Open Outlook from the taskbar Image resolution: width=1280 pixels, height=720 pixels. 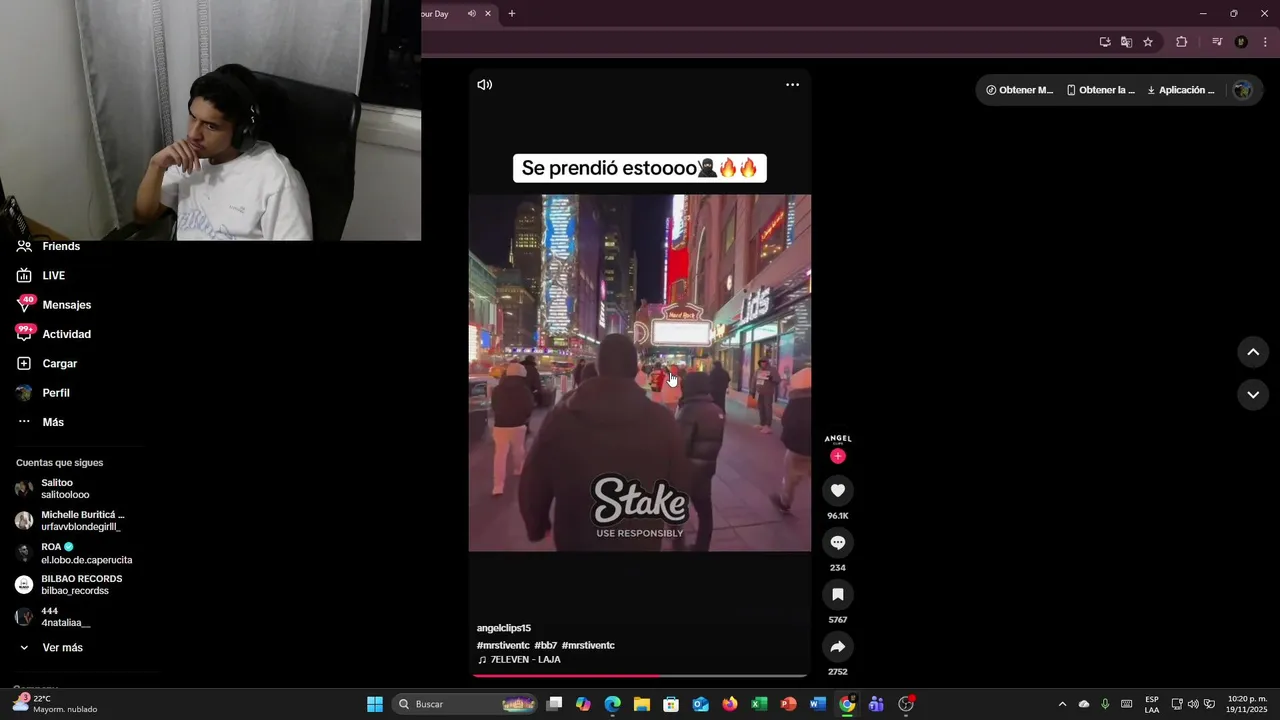tap(701, 704)
